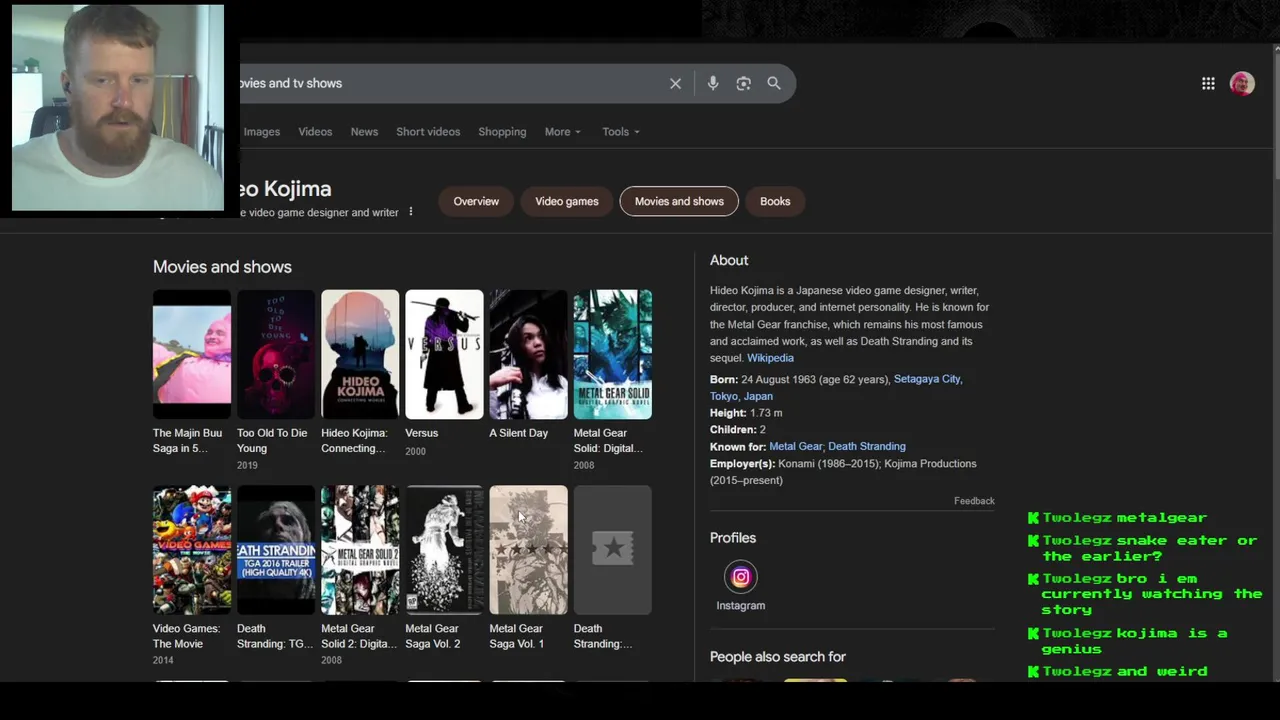Screen dimensions: 1280x720
Task: Open Metal Gear Solid: Digital Graphic Novel poster
Action: [613, 354]
